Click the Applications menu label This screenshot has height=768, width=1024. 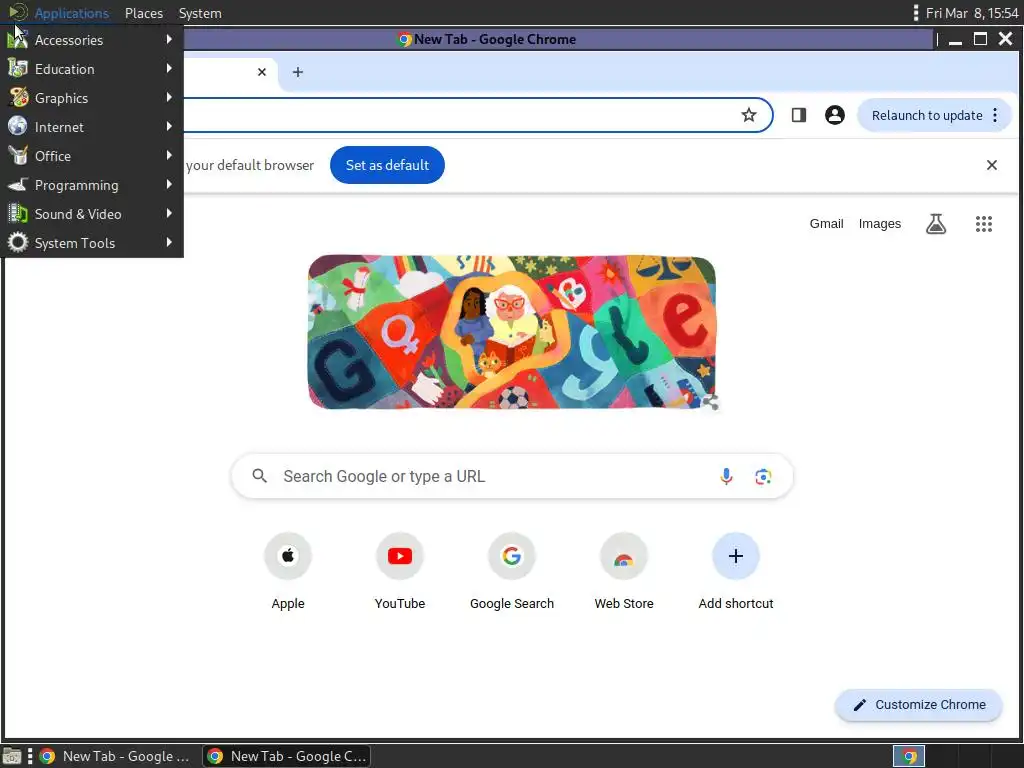click(x=71, y=13)
